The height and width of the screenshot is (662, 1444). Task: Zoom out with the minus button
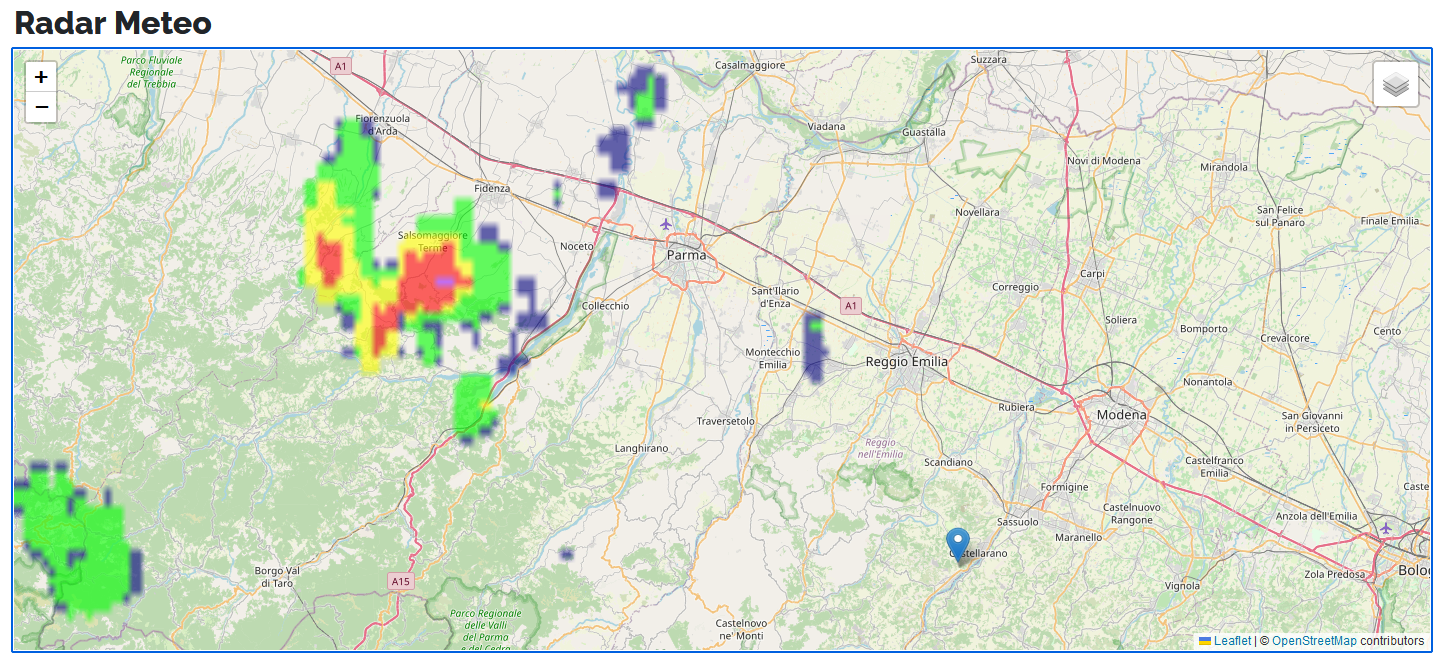[x=41, y=107]
